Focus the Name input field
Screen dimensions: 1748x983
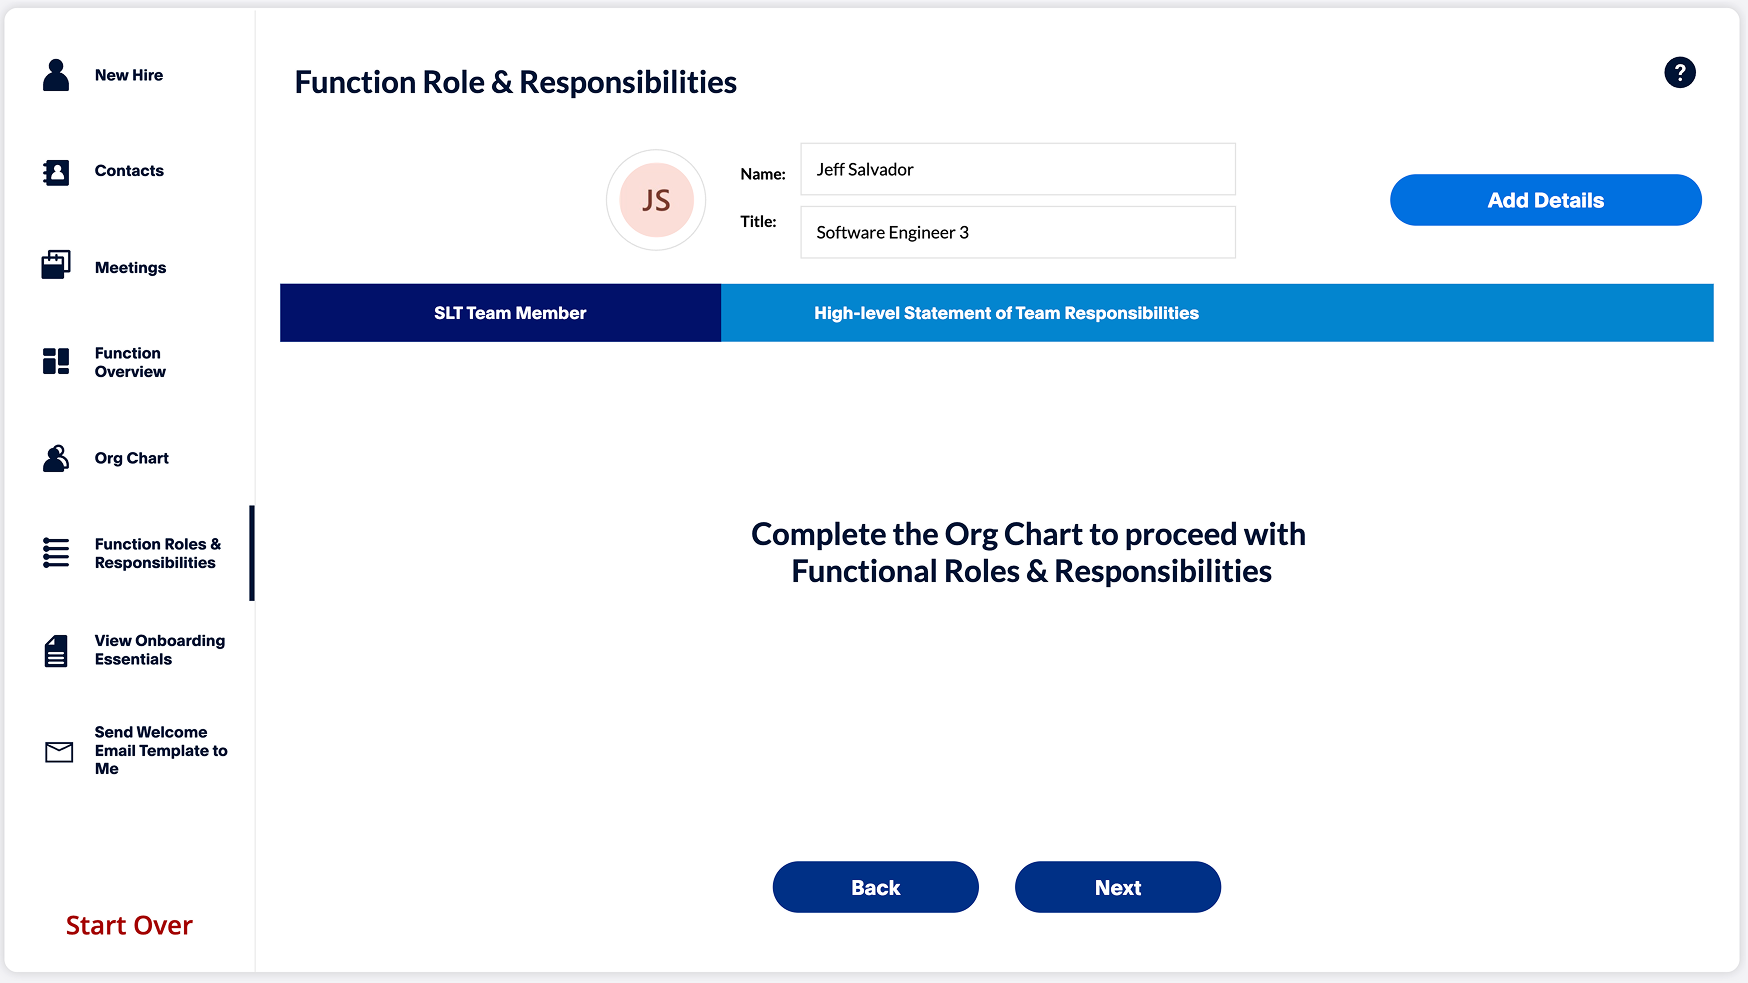point(1017,170)
